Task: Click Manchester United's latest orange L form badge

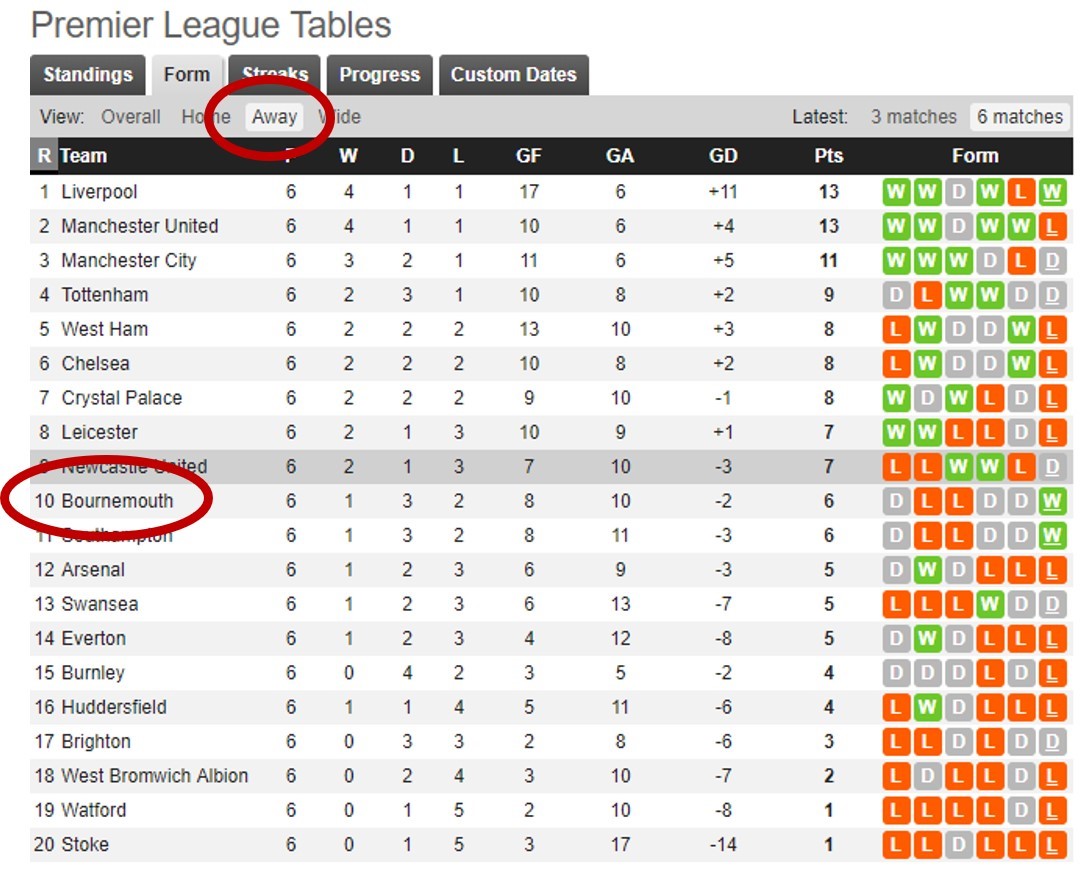Action: pos(1052,226)
